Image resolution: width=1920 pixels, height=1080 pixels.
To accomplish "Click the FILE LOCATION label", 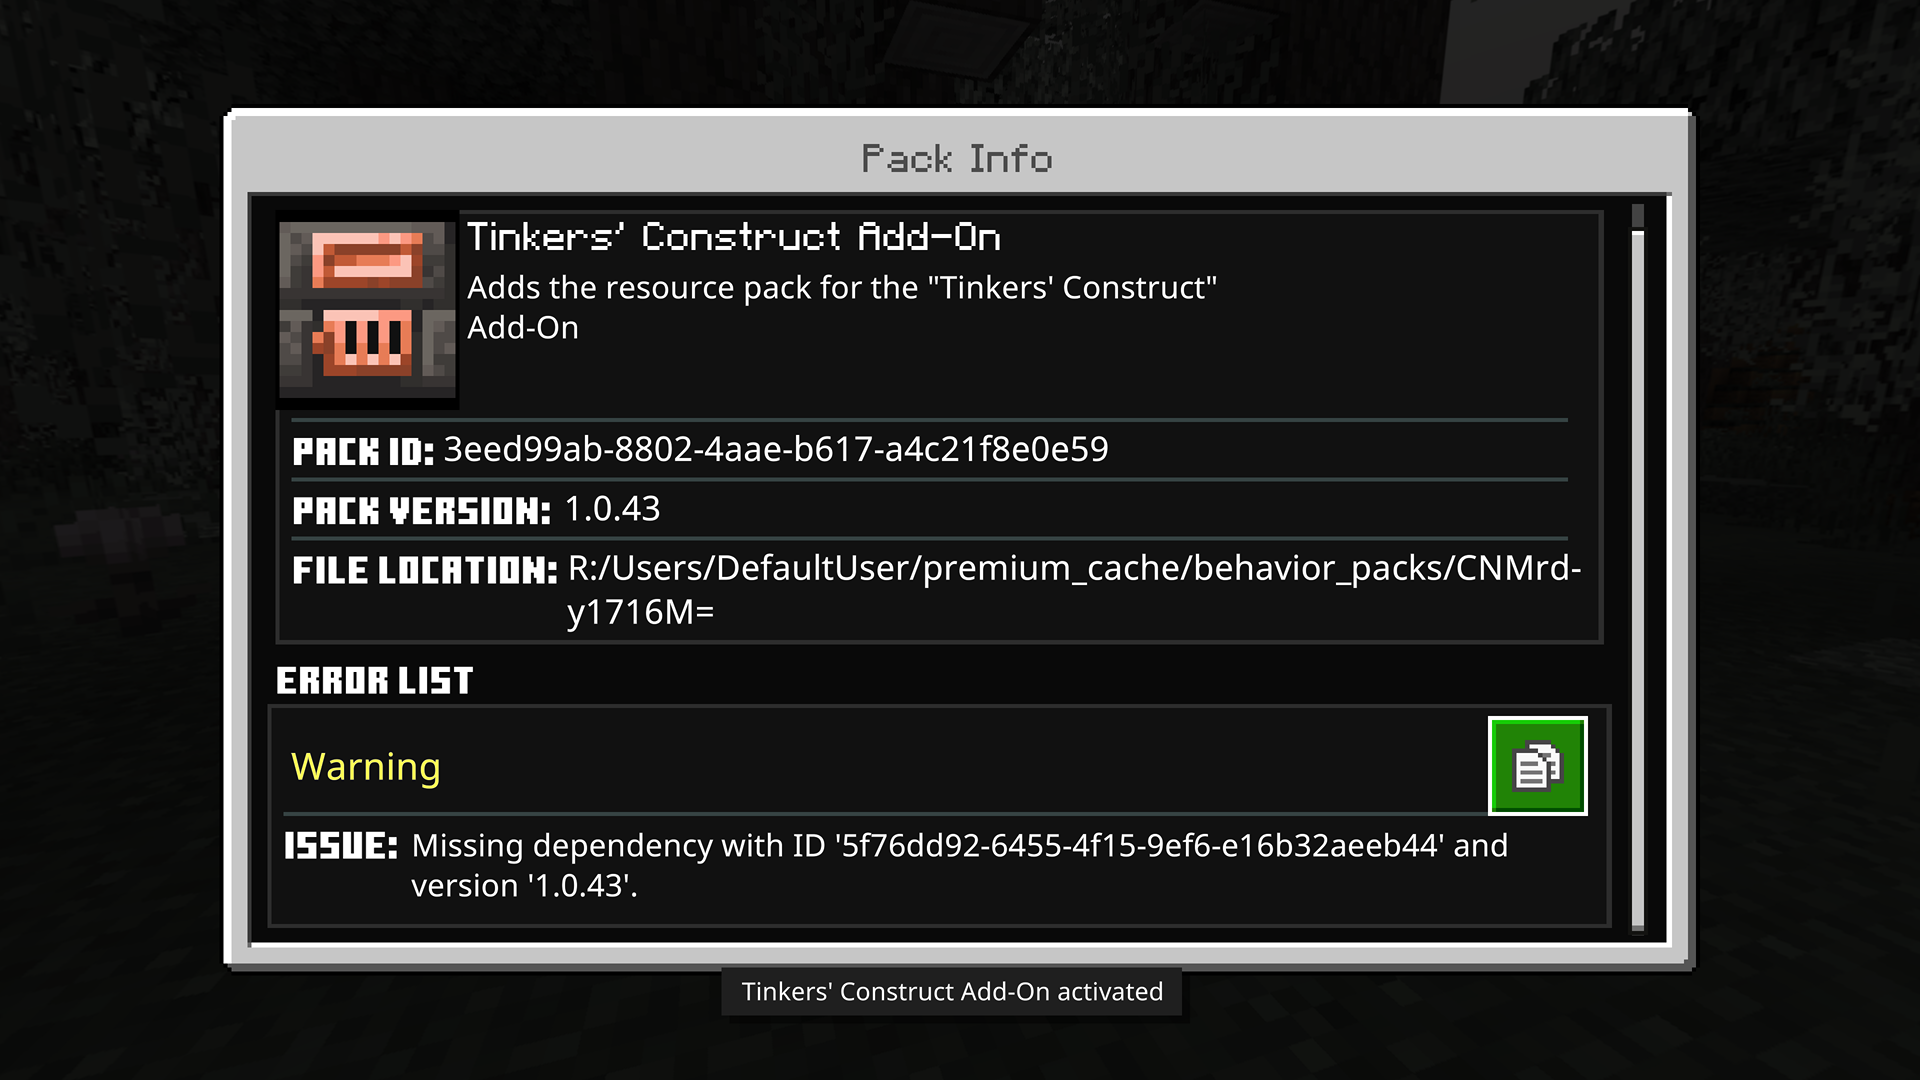I will pos(424,571).
